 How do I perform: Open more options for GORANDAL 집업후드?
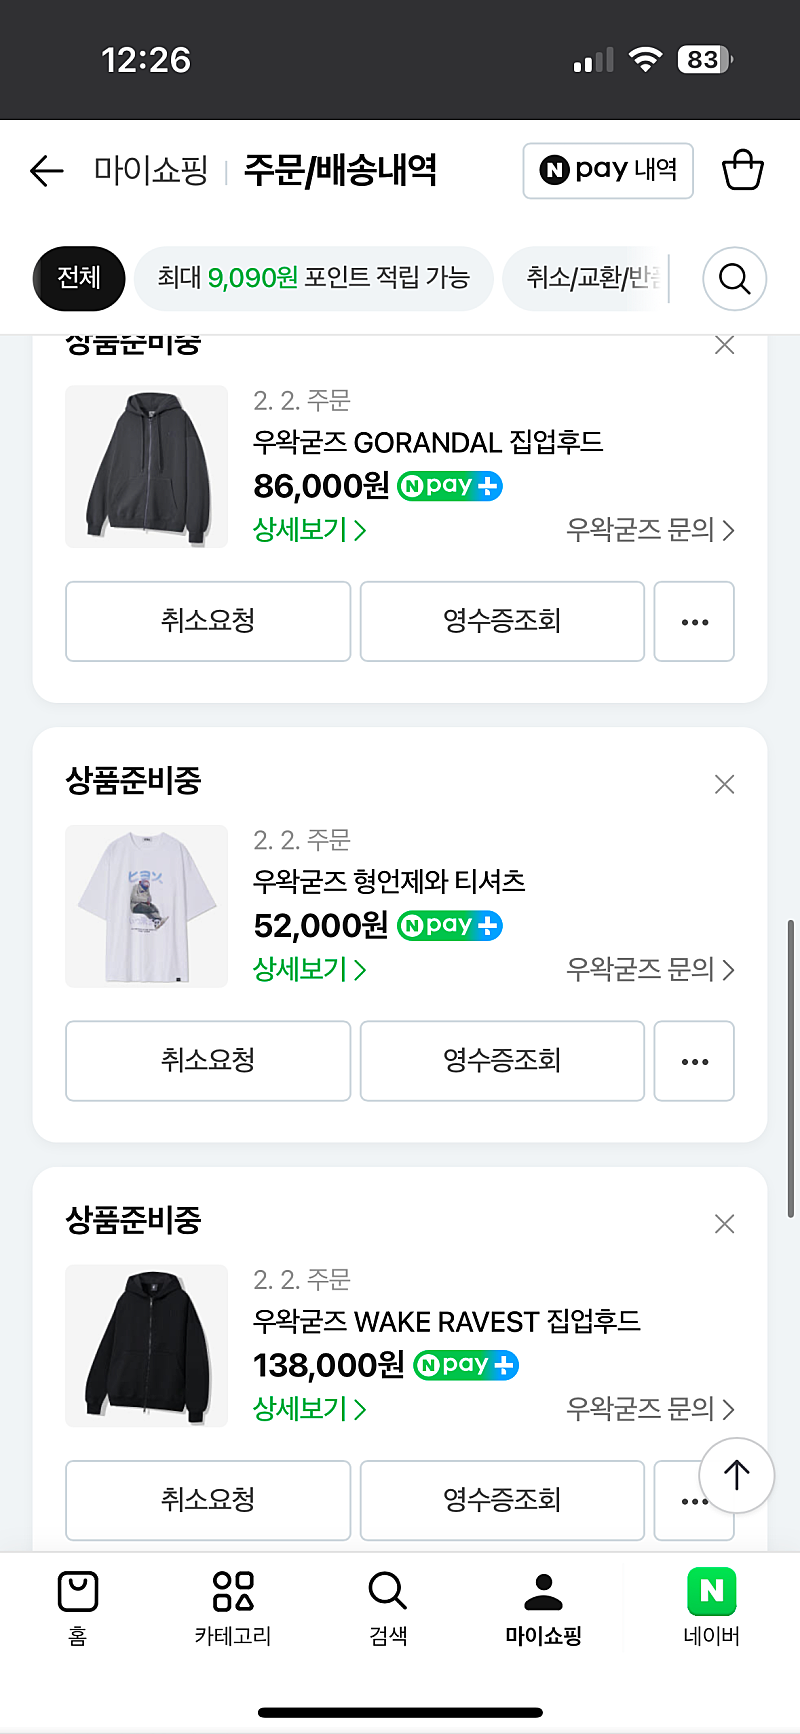[694, 621]
